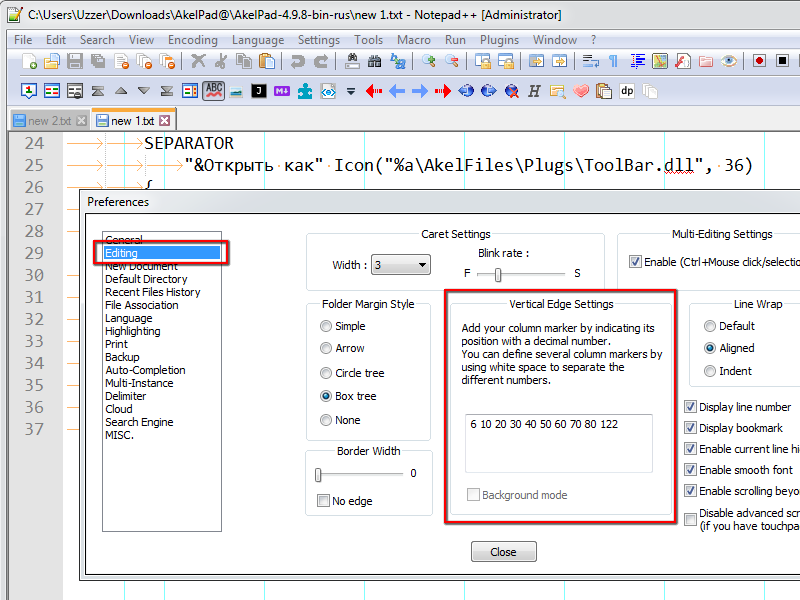Click the New file toolbar icon

tap(29, 61)
